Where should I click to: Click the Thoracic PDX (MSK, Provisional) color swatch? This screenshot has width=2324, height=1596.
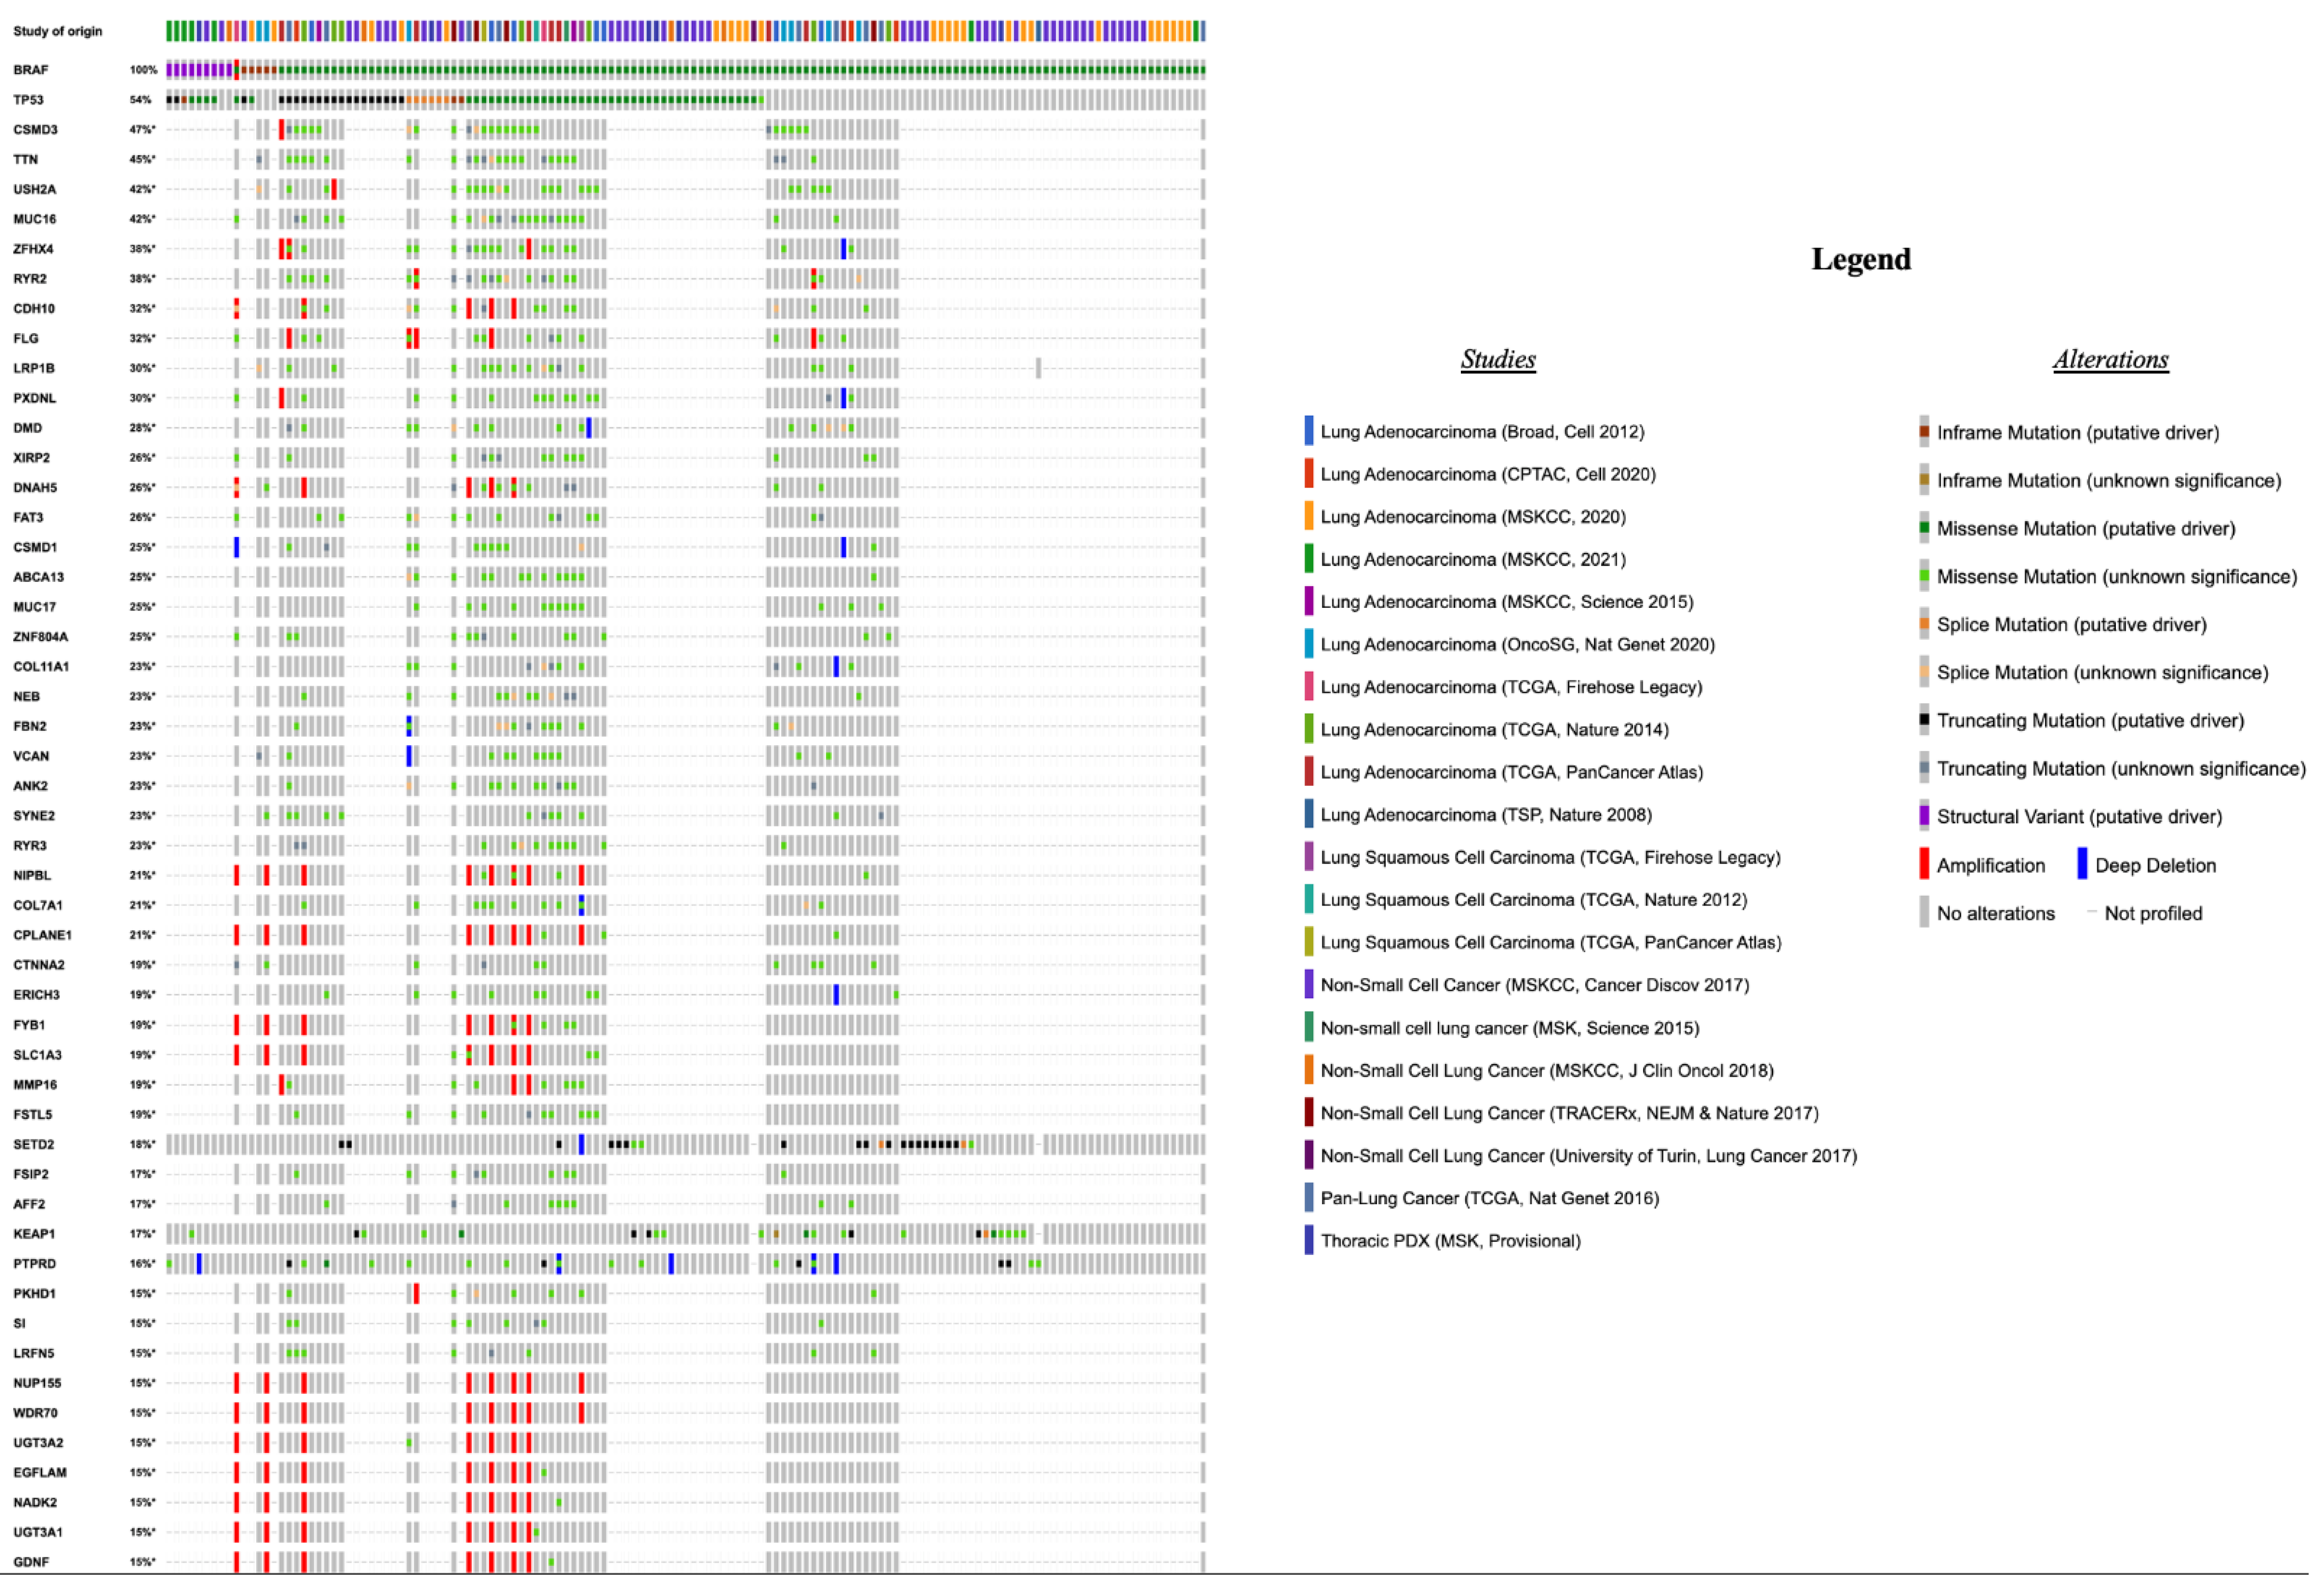click(x=1308, y=1240)
